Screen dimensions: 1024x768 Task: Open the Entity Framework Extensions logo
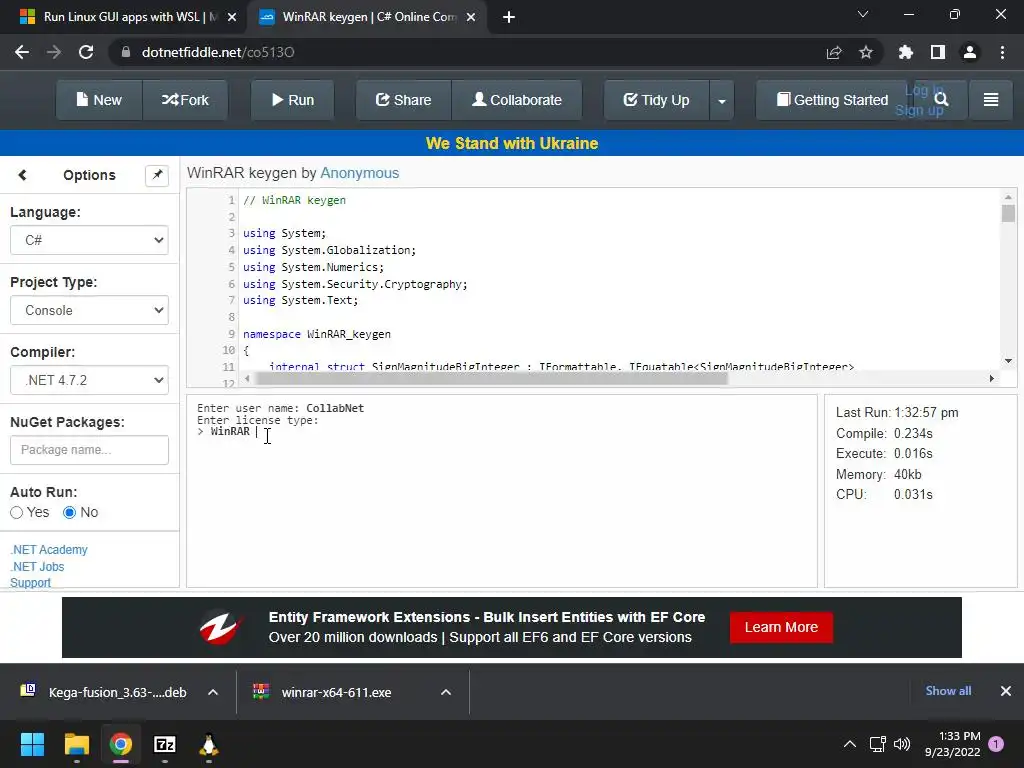pos(221,628)
